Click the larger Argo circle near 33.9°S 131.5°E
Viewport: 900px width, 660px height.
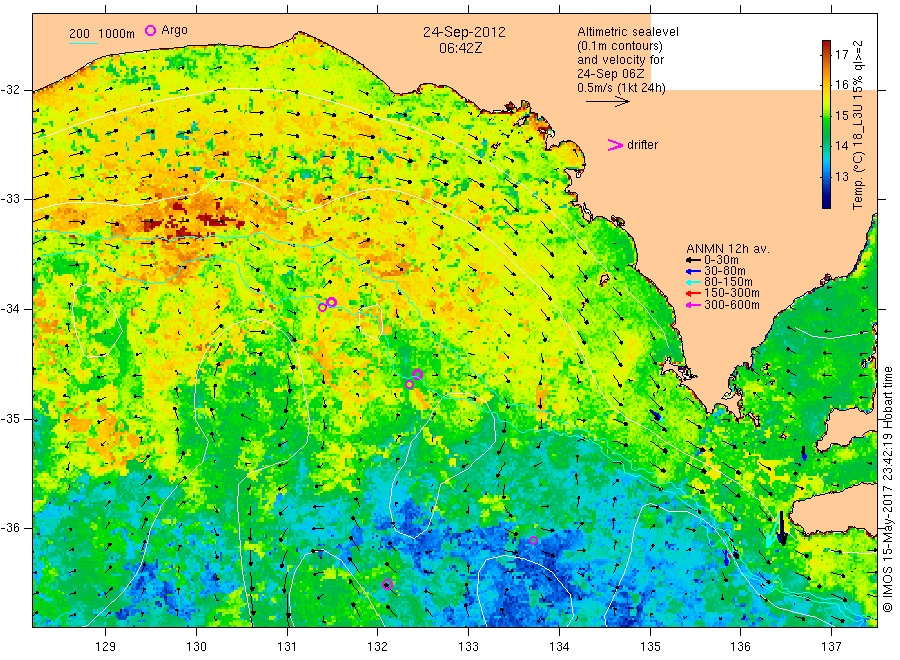point(331,302)
